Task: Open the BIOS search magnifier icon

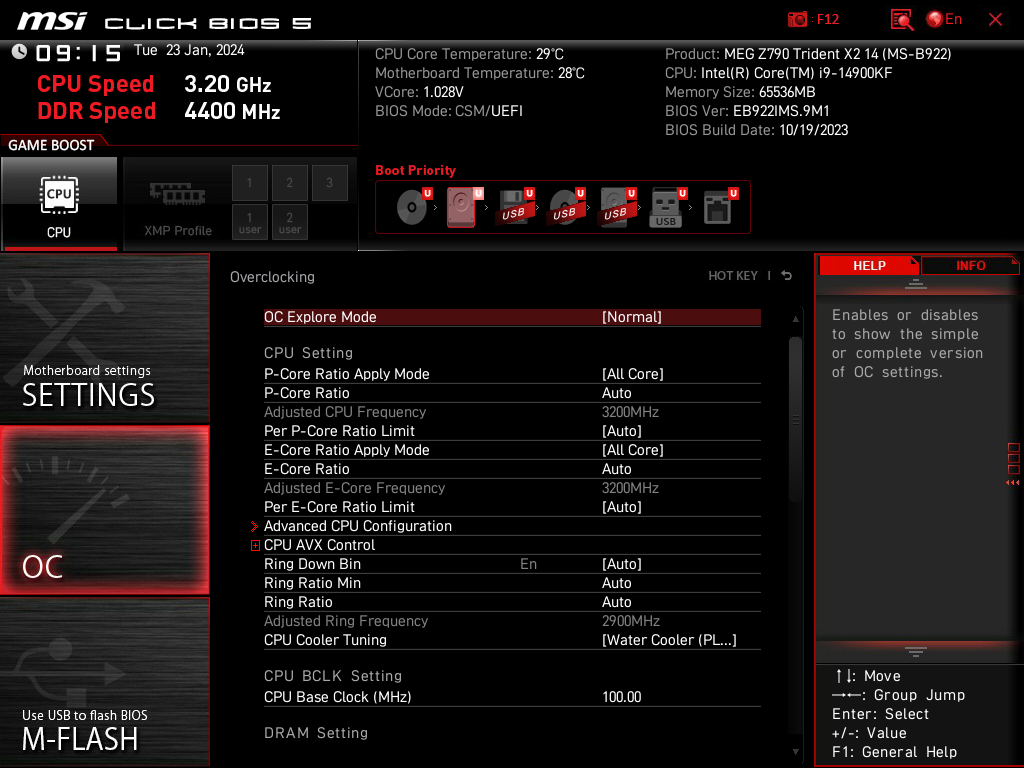Action: [x=901, y=20]
